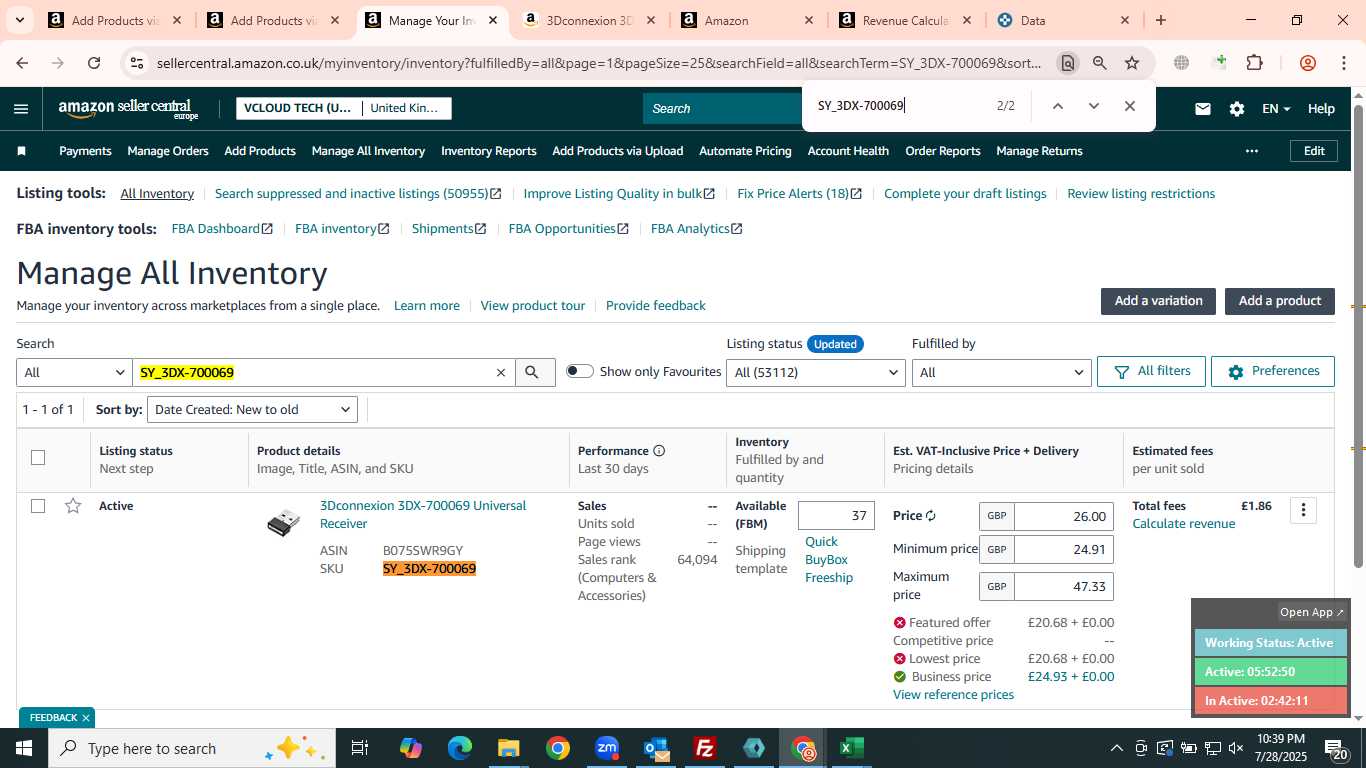Viewport: 1366px width, 768px height.
Task: Open the All filters button
Action: (x=1151, y=371)
